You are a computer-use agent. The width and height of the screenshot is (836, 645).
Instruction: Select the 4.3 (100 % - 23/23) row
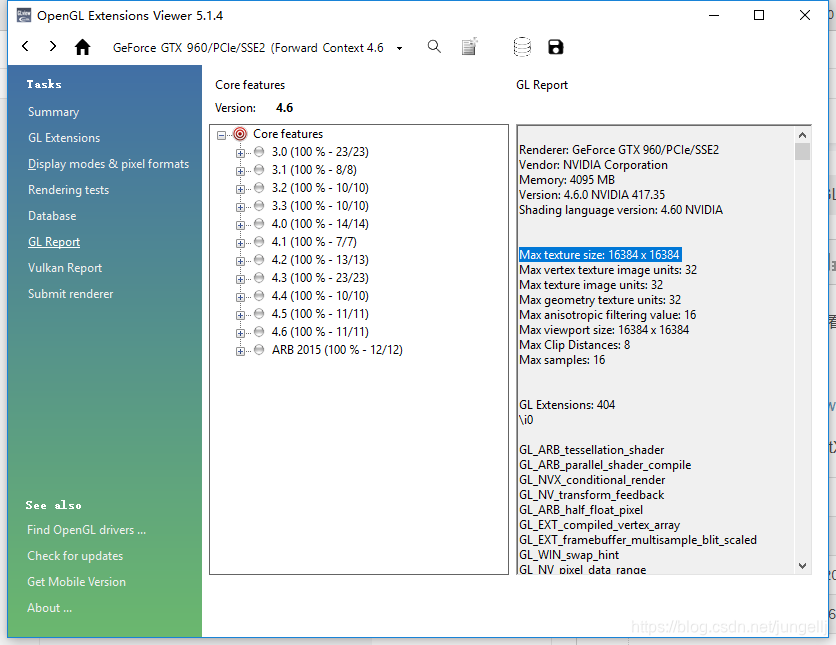click(x=320, y=278)
